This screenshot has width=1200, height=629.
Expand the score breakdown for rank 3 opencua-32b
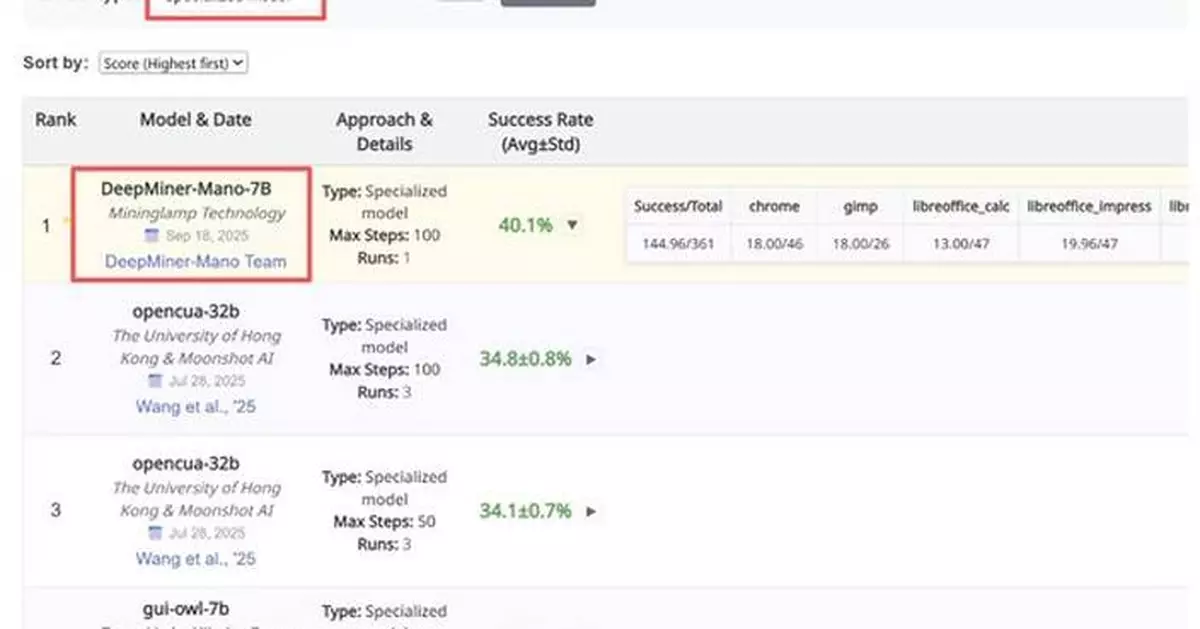tap(592, 511)
